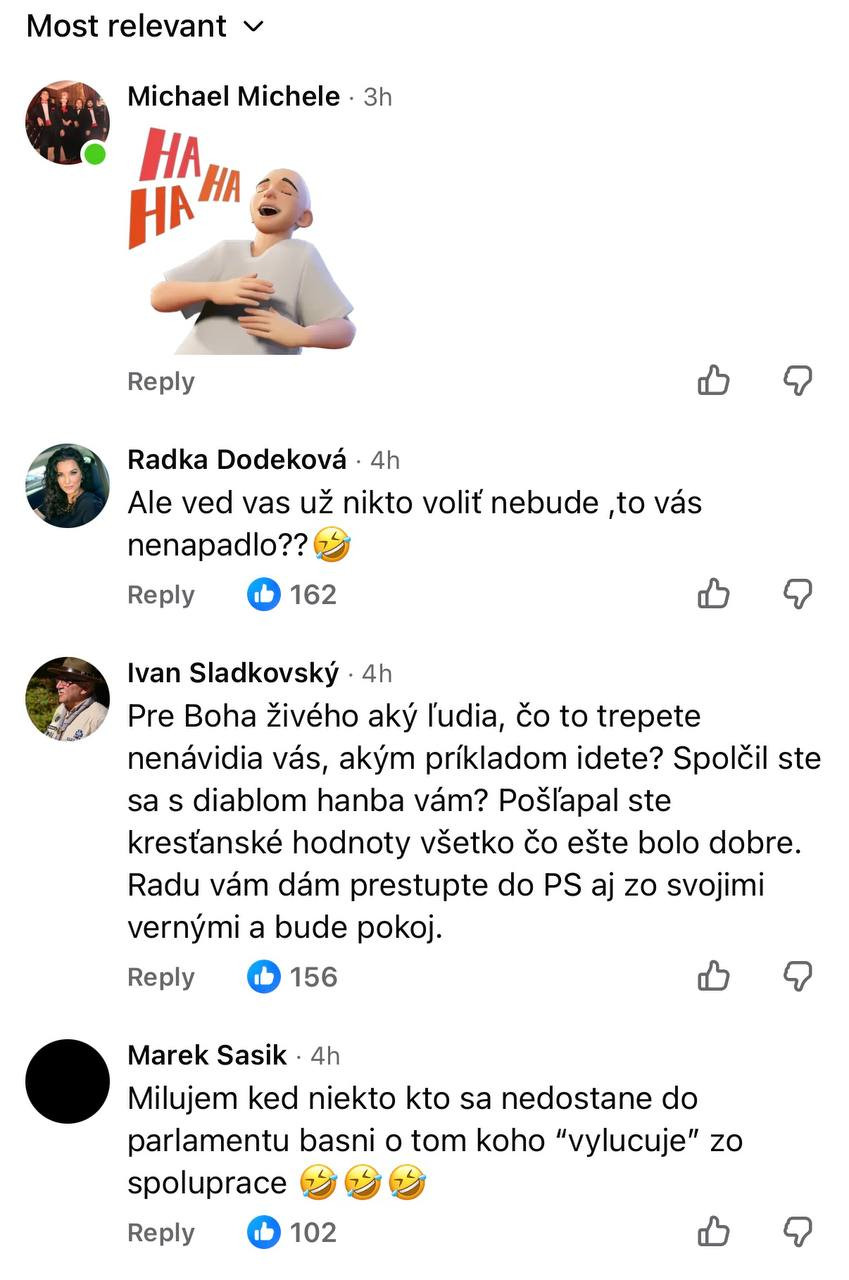The image size is (849, 1280).
Task: Dislike Michael Michele's HAHA sticker comment
Action: tap(796, 380)
